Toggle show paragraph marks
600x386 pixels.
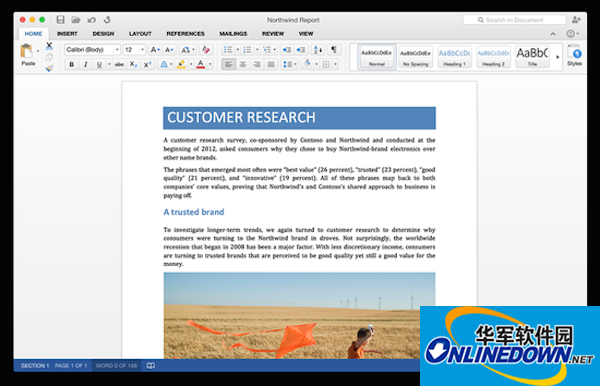(x=334, y=50)
